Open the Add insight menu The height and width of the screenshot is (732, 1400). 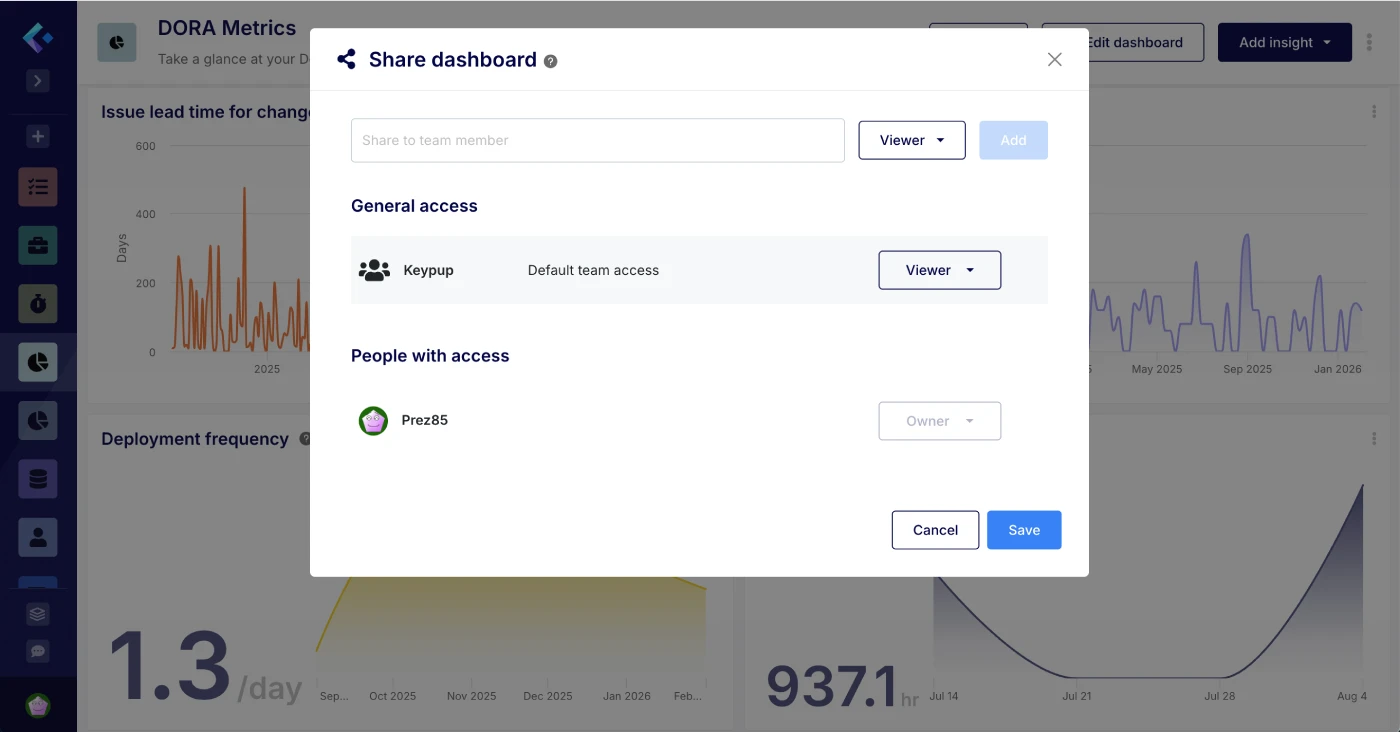point(1284,42)
